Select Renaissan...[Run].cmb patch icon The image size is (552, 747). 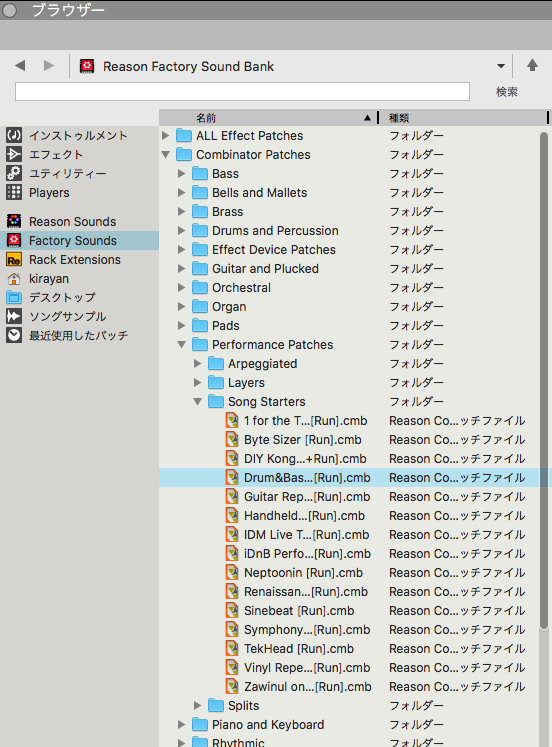pos(232,592)
